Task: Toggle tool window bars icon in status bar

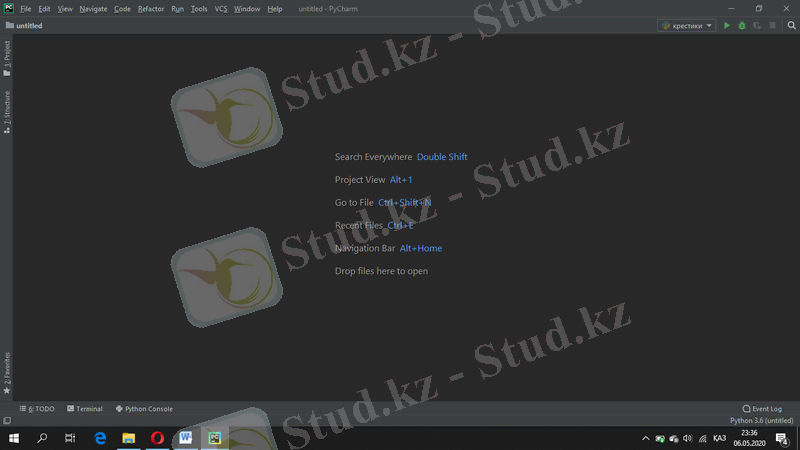Action: click(7, 420)
